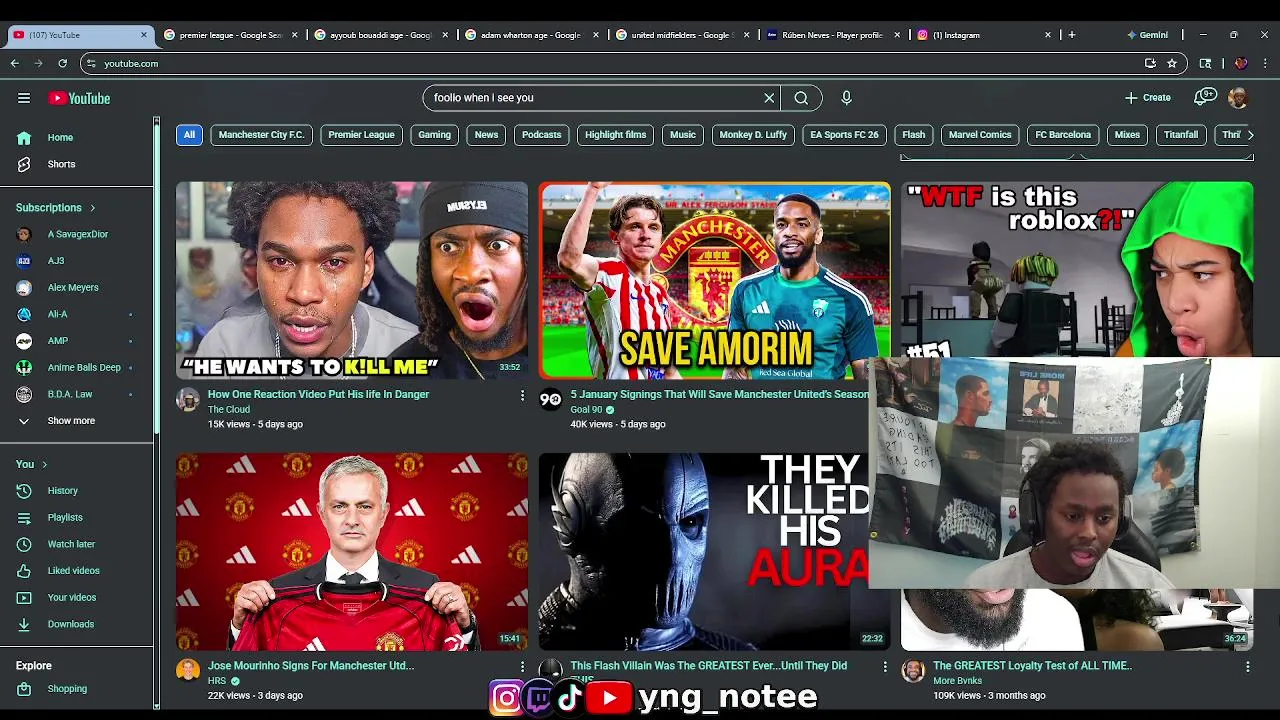Viewport: 1280px width, 720px height.
Task: Select the Monkey D. Luffy chip
Action: (753, 135)
